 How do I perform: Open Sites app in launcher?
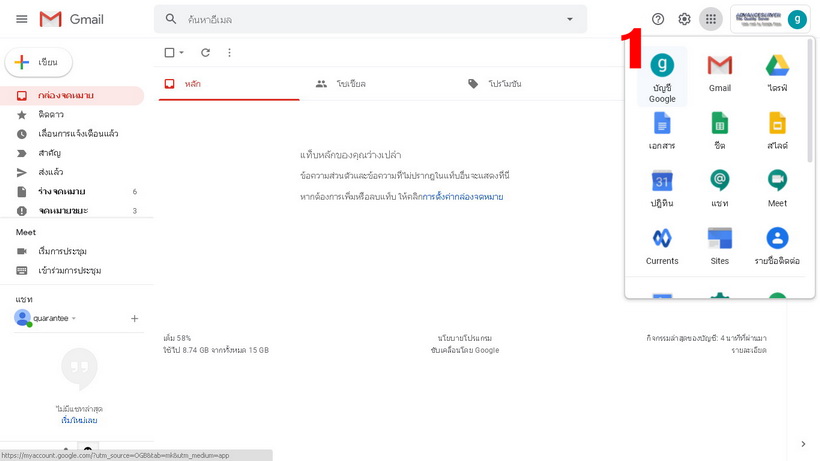coord(720,246)
